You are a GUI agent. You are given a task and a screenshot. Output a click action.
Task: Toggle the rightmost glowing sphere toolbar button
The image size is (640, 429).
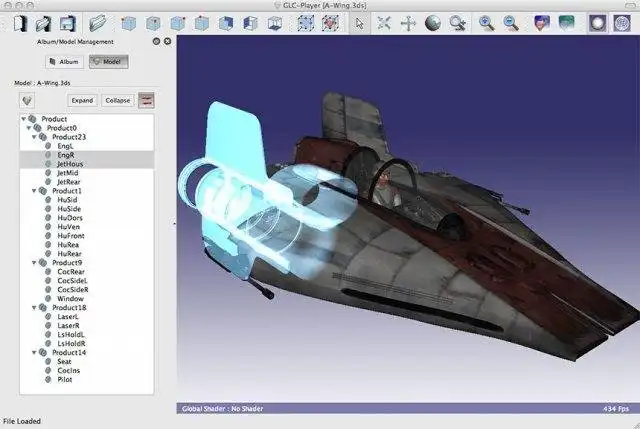624,22
